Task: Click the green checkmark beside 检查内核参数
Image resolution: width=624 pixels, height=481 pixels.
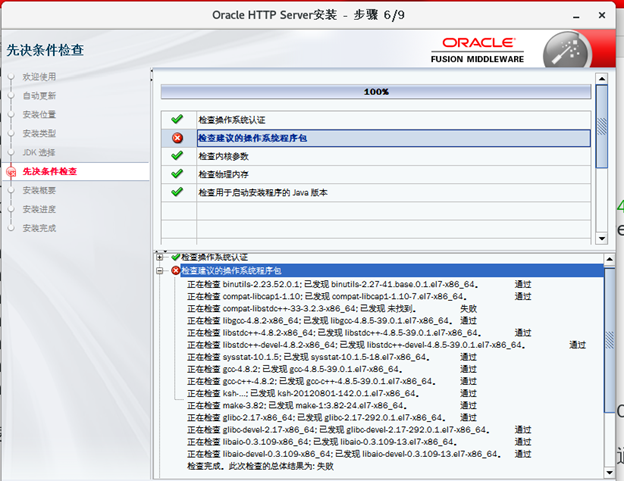Action: click(177, 156)
